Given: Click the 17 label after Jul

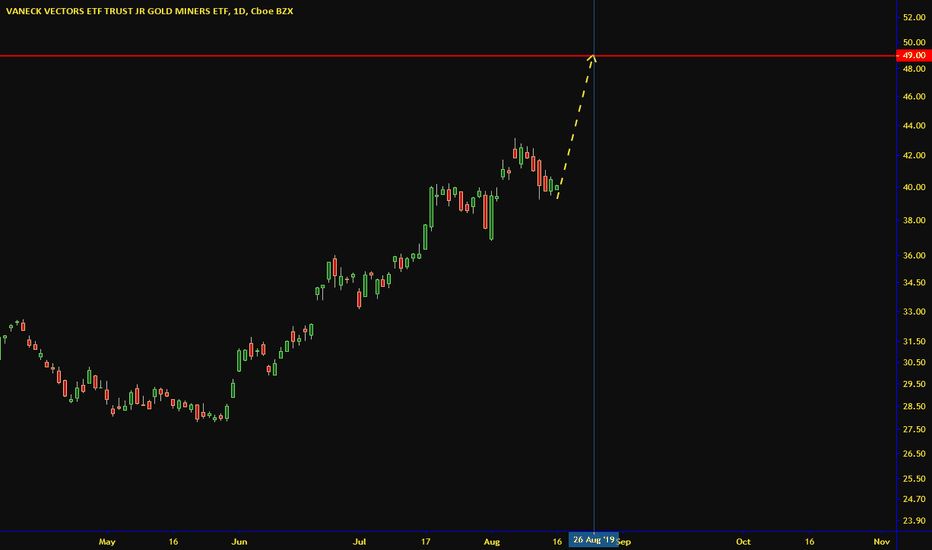Looking at the screenshot, I should (426, 542).
